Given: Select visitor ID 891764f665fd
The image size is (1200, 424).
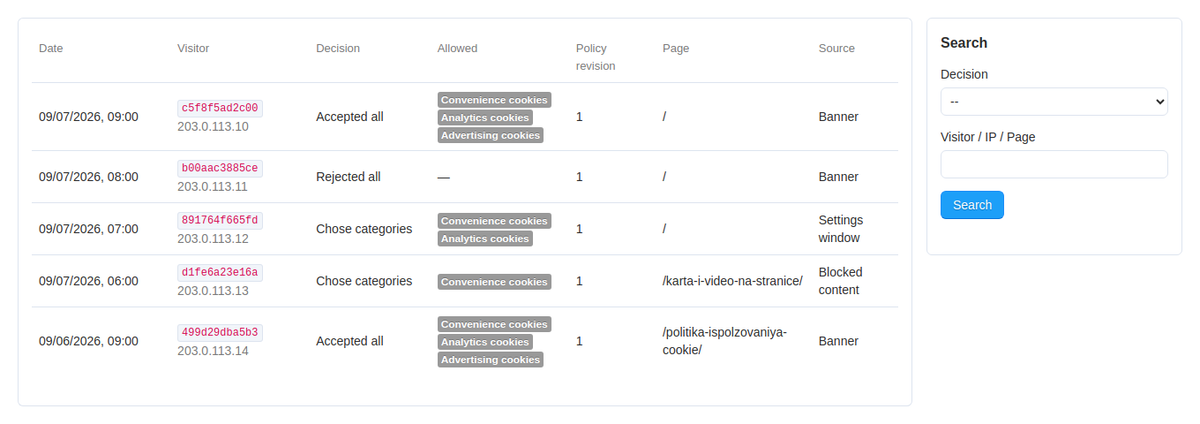Looking at the screenshot, I should 220,220.
